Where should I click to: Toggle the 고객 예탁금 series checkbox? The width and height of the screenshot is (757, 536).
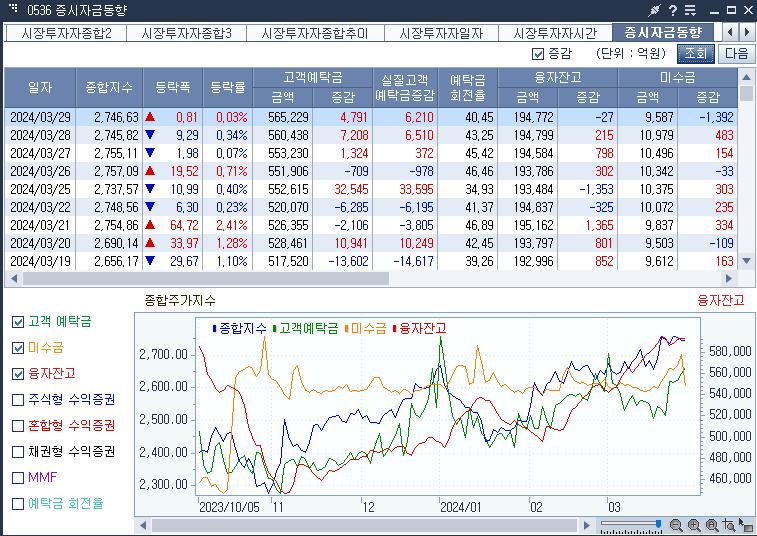click(18, 322)
